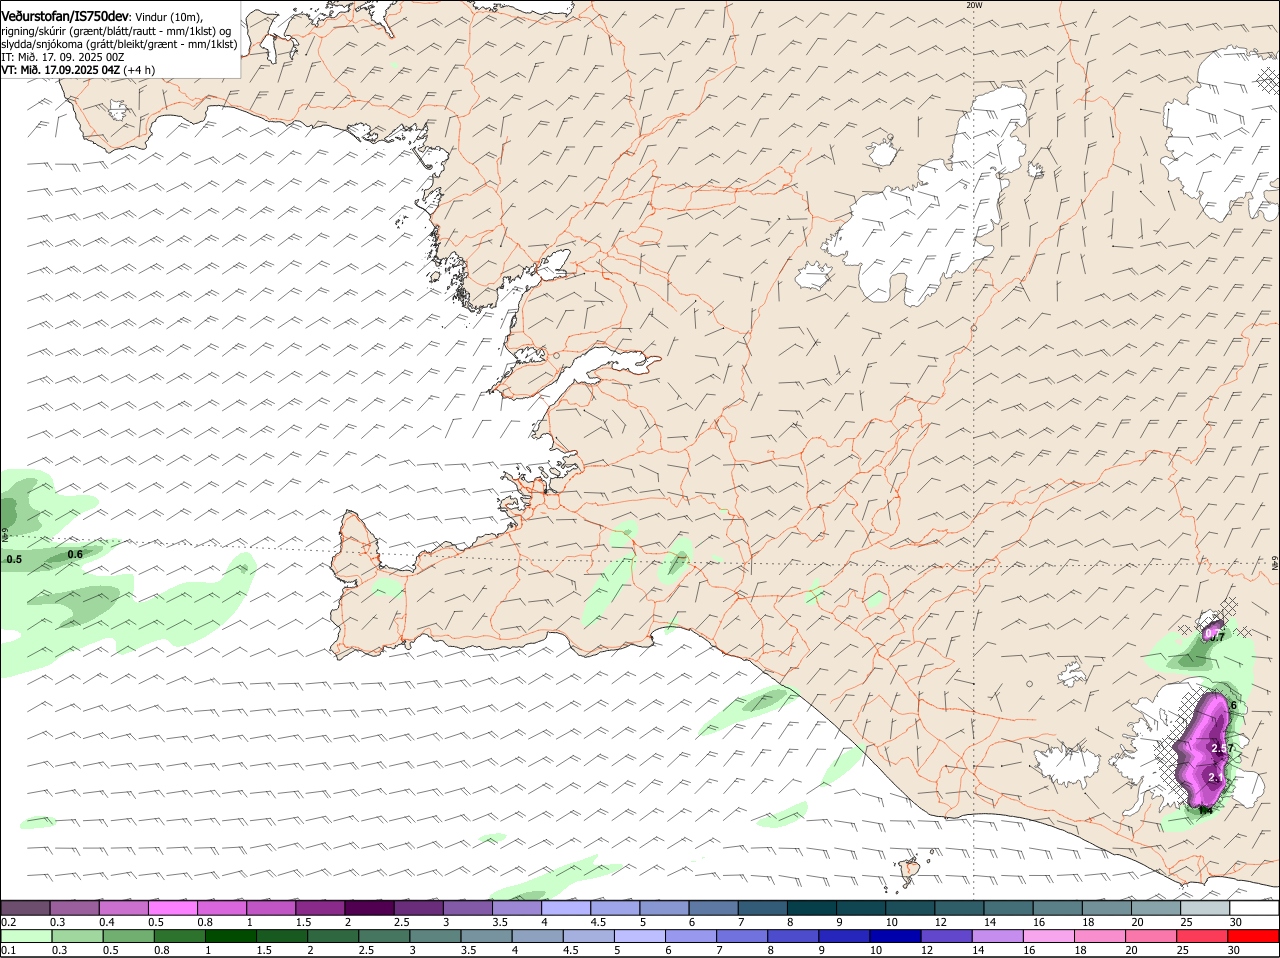The height and width of the screenshot is (958, 1280).
Task: Select purple-row legend swatch labeled 9
Action: pos(860,907)
